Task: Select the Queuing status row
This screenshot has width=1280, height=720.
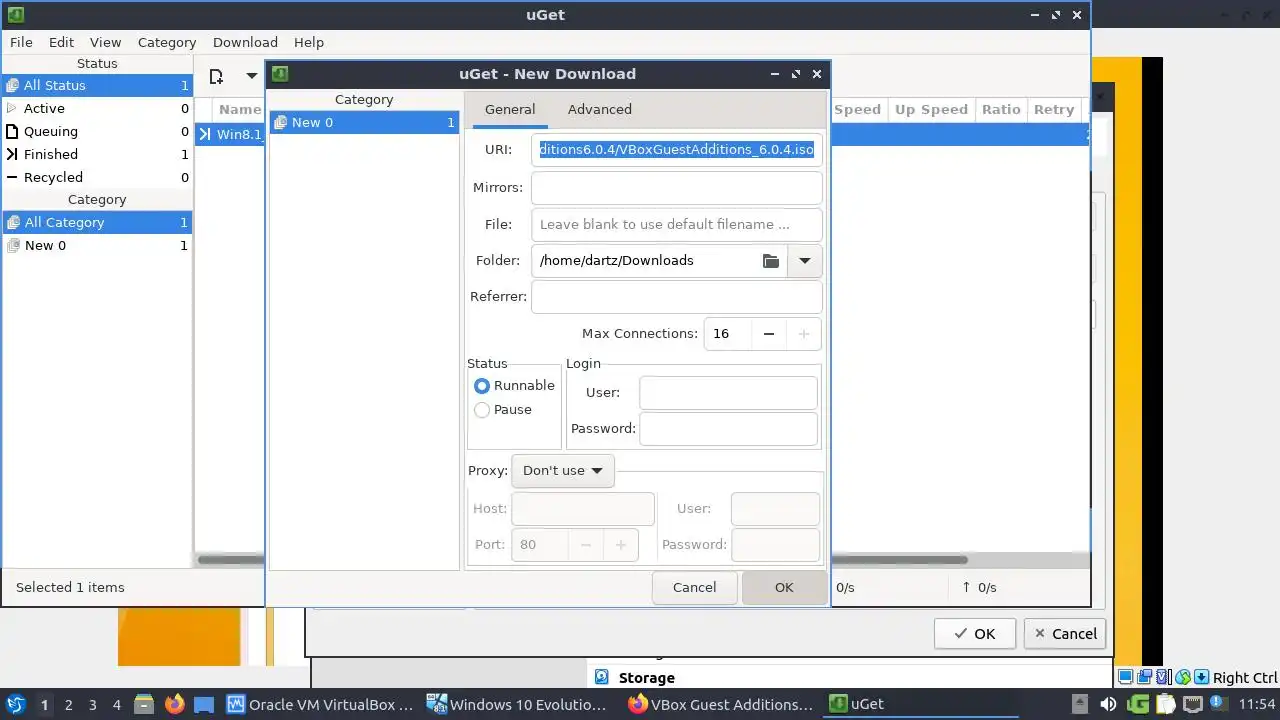Action: point(97,132)
